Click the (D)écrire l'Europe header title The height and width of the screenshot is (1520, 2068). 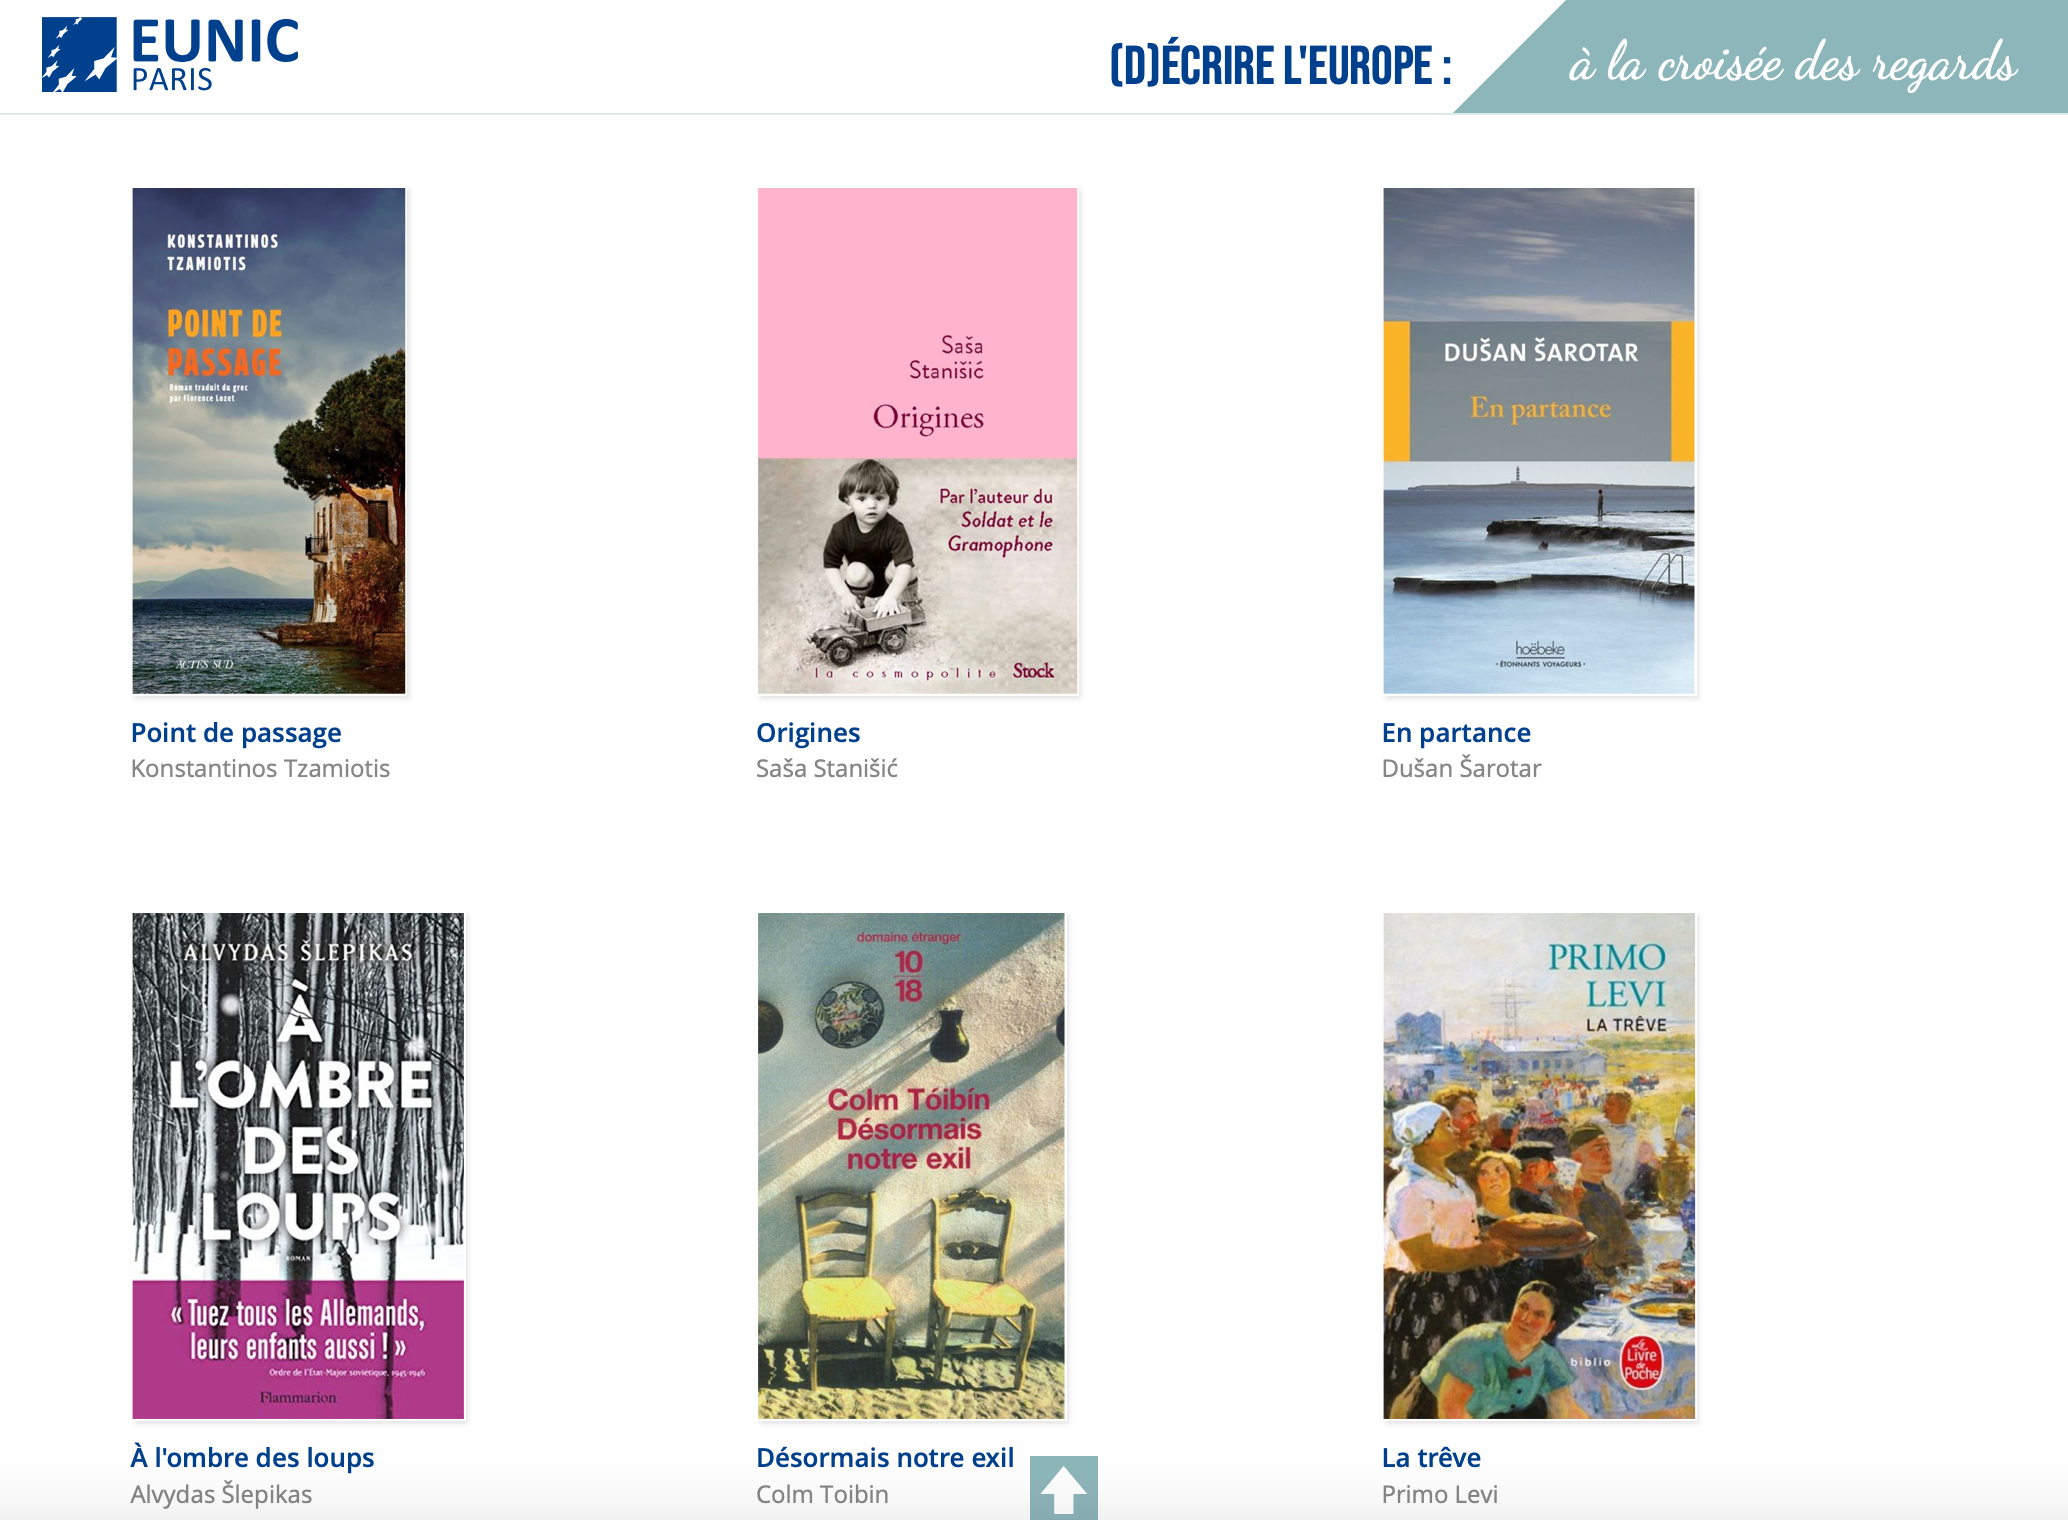click(x=1281, y=65)
